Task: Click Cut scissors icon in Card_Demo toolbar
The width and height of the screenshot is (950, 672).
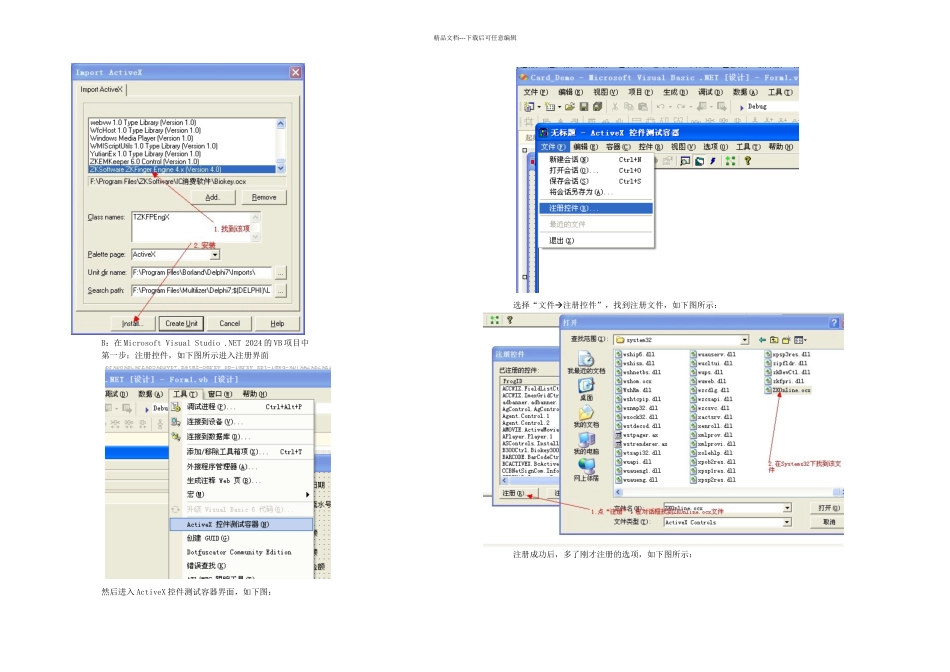Action: coord(615,107)
